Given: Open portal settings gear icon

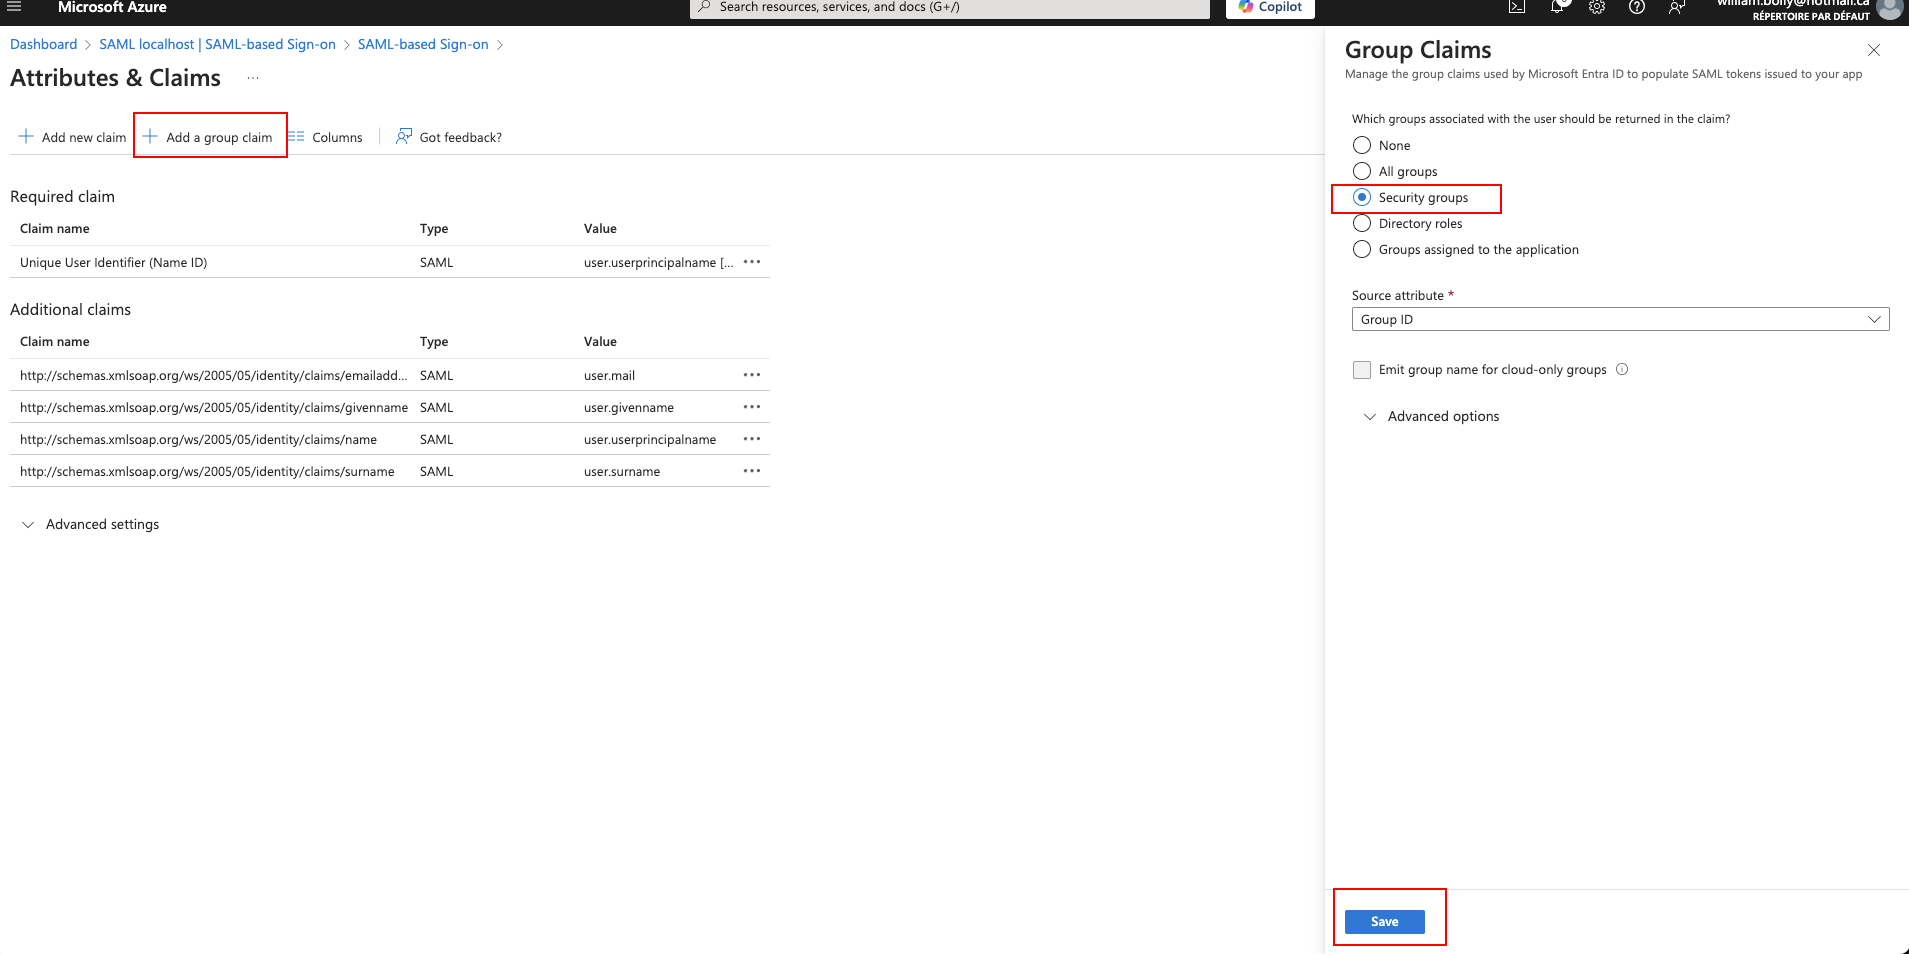Looking at the screenshot, I should [1597, 7].
